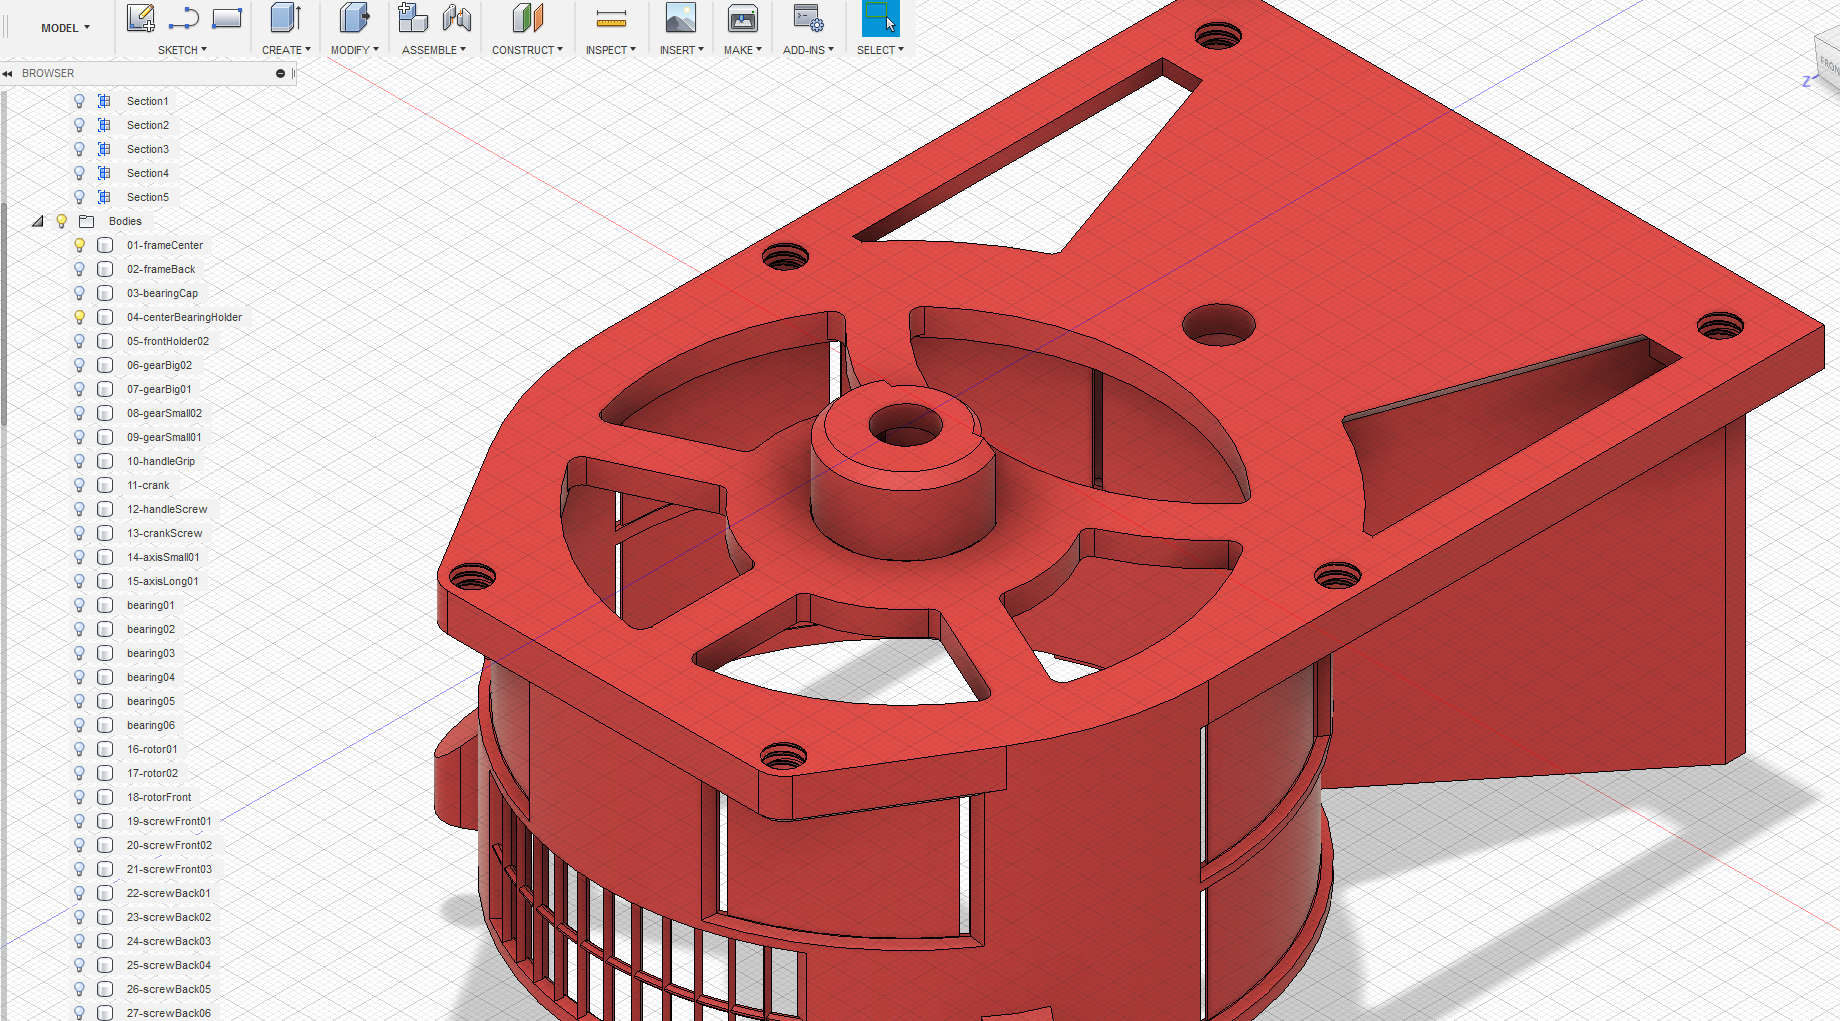The image size is (1840, 1021).
Task: Open the MODIFY dropdown menu
Action: point(354,50)
